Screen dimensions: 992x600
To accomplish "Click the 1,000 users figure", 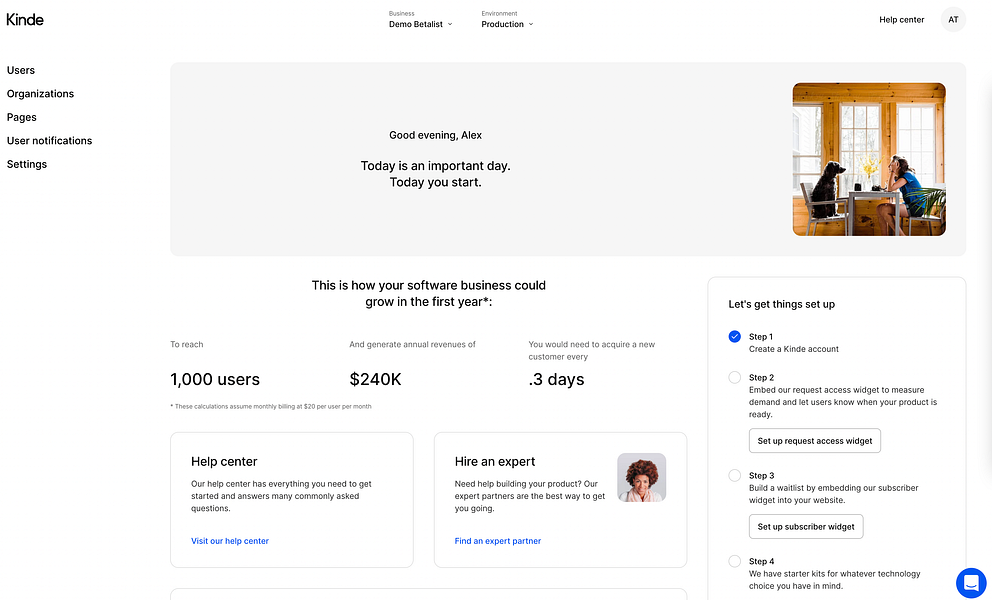I will 215,379.
